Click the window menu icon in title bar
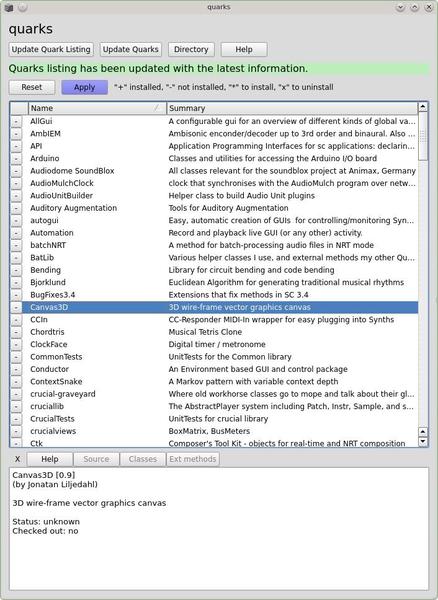Viewport: 438px width, 600px height. 9,7
